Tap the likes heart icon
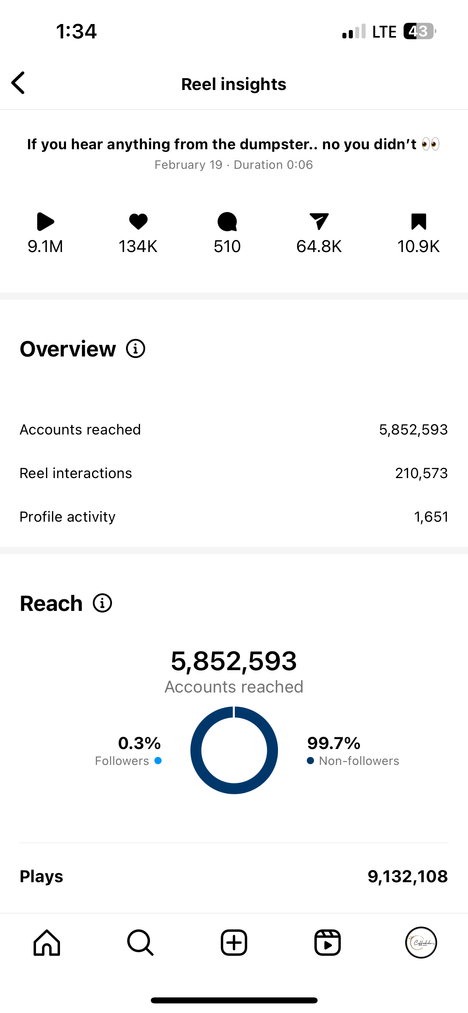The height and width of the screenshot is (1013, 468). 138,222
